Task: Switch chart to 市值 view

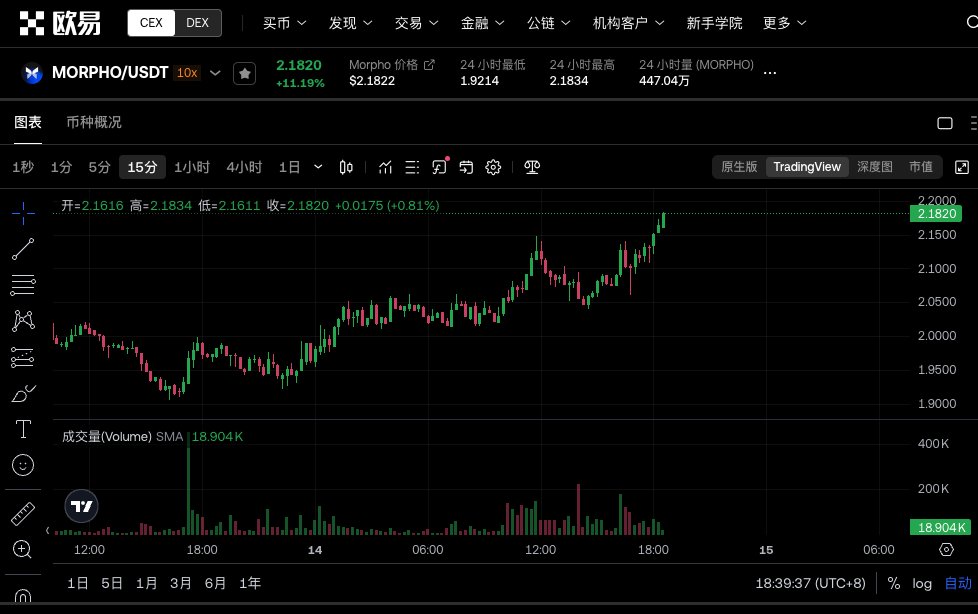Action: pos(921,167)
